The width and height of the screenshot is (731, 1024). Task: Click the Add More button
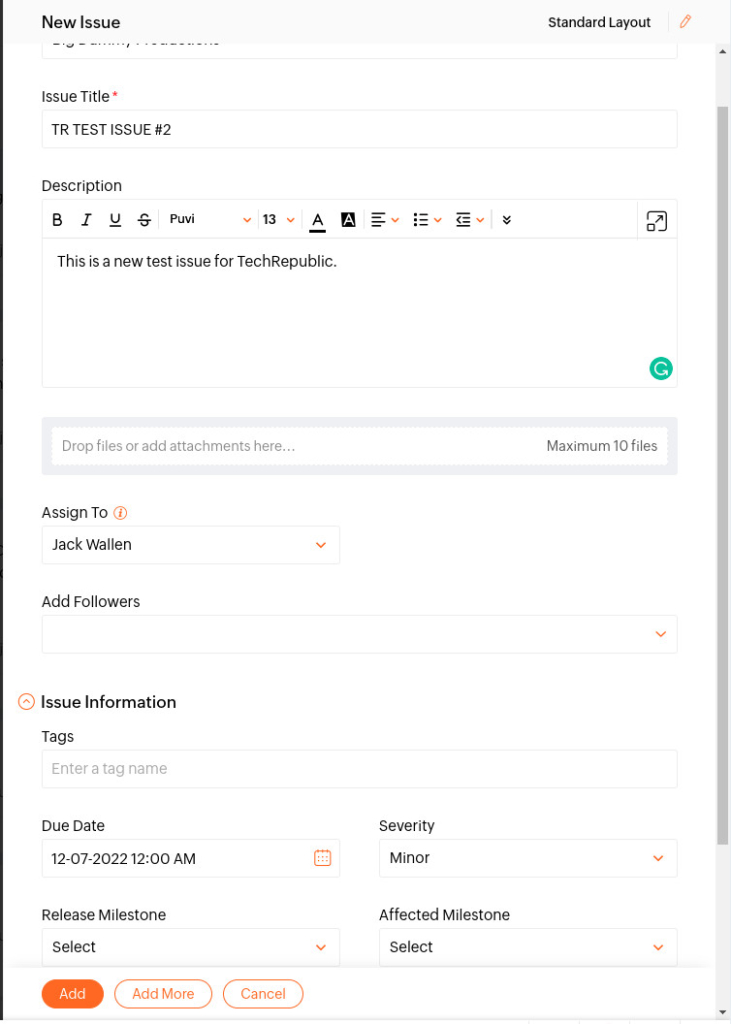pos(163,993)
